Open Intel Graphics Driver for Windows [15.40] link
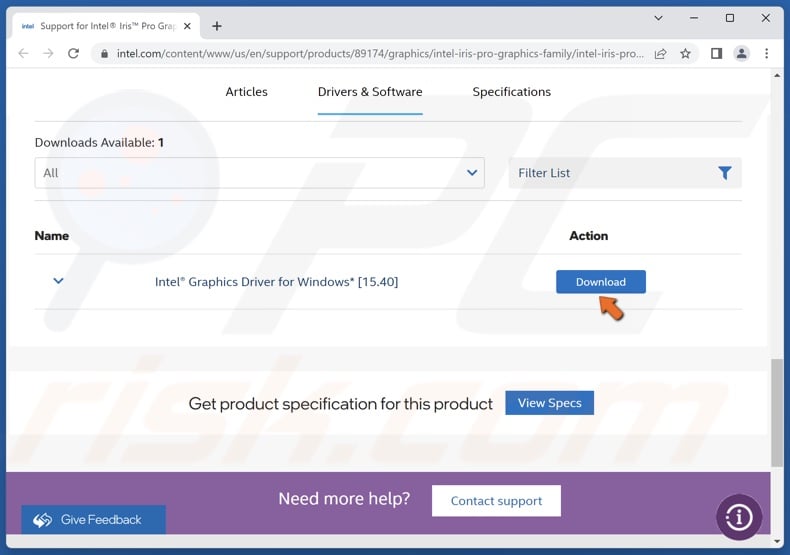This screenshot has width=790, height=555. point(276,282)
